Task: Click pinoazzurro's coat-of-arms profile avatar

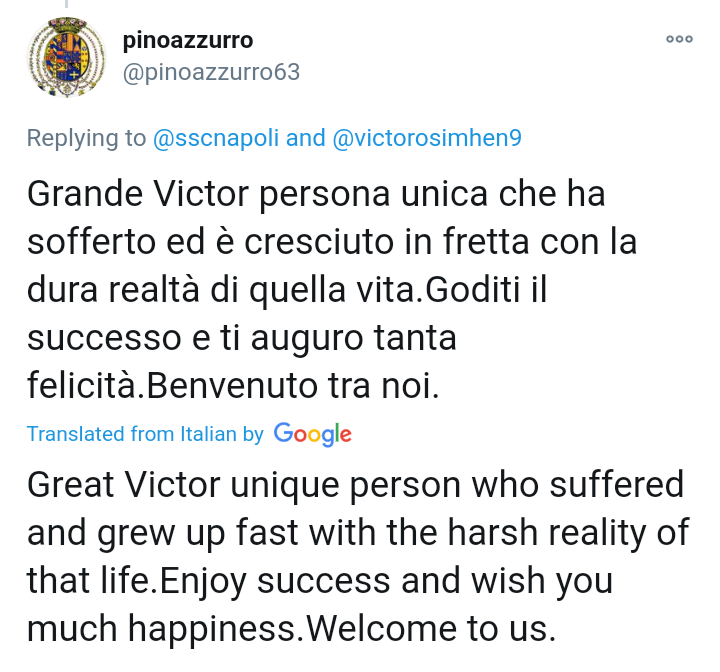Action: tap(67, 57)
